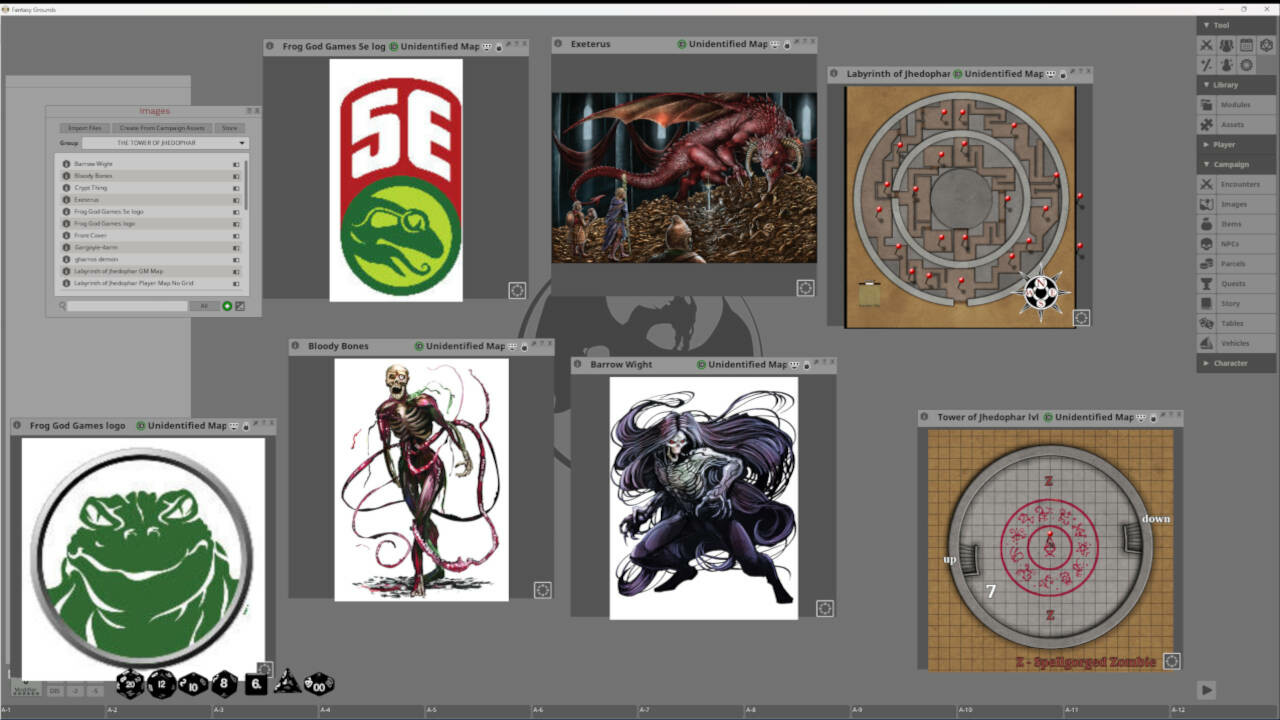Click the d20 die icon
This screenshot has width=1280, height=720.
click(130, 684)
